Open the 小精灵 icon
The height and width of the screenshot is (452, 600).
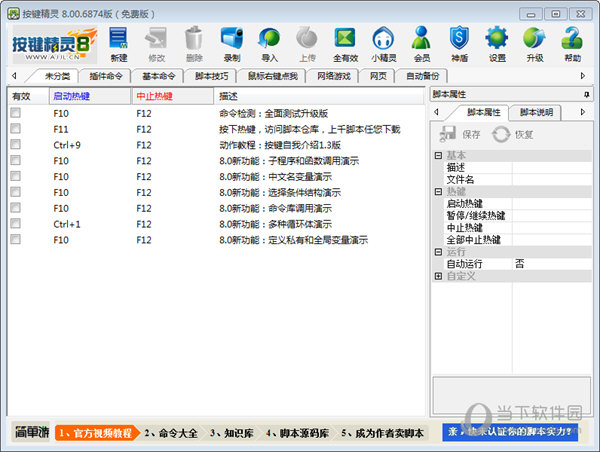[383, 44]
